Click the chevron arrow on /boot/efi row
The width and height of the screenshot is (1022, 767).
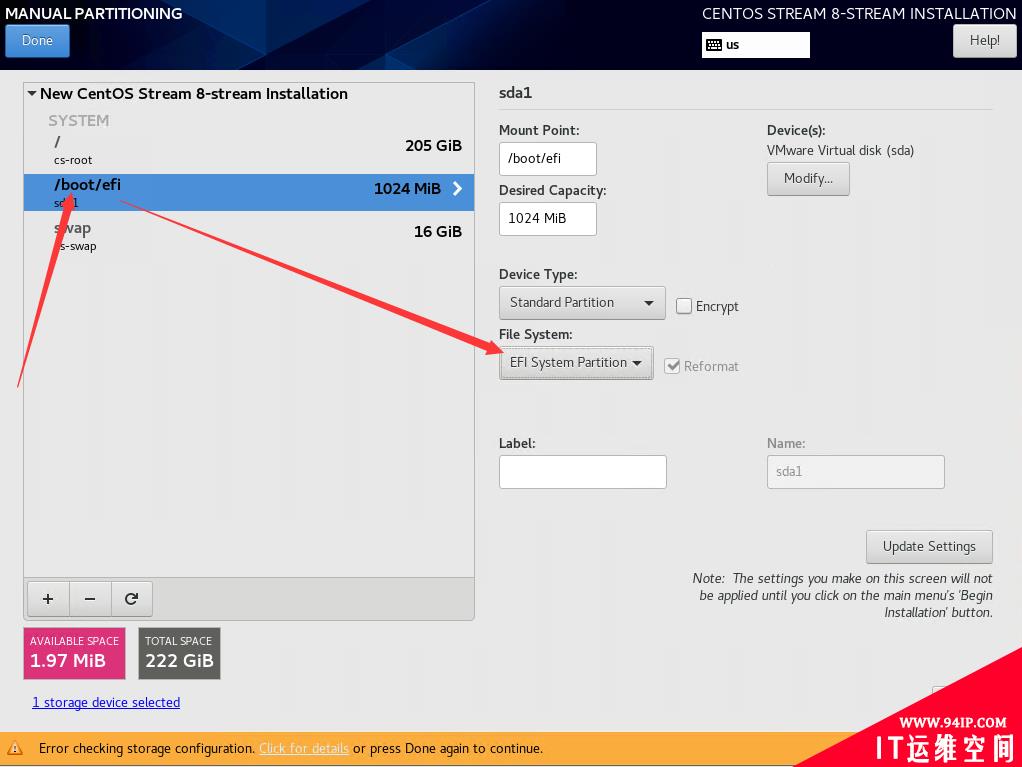[x=458, y=188]
